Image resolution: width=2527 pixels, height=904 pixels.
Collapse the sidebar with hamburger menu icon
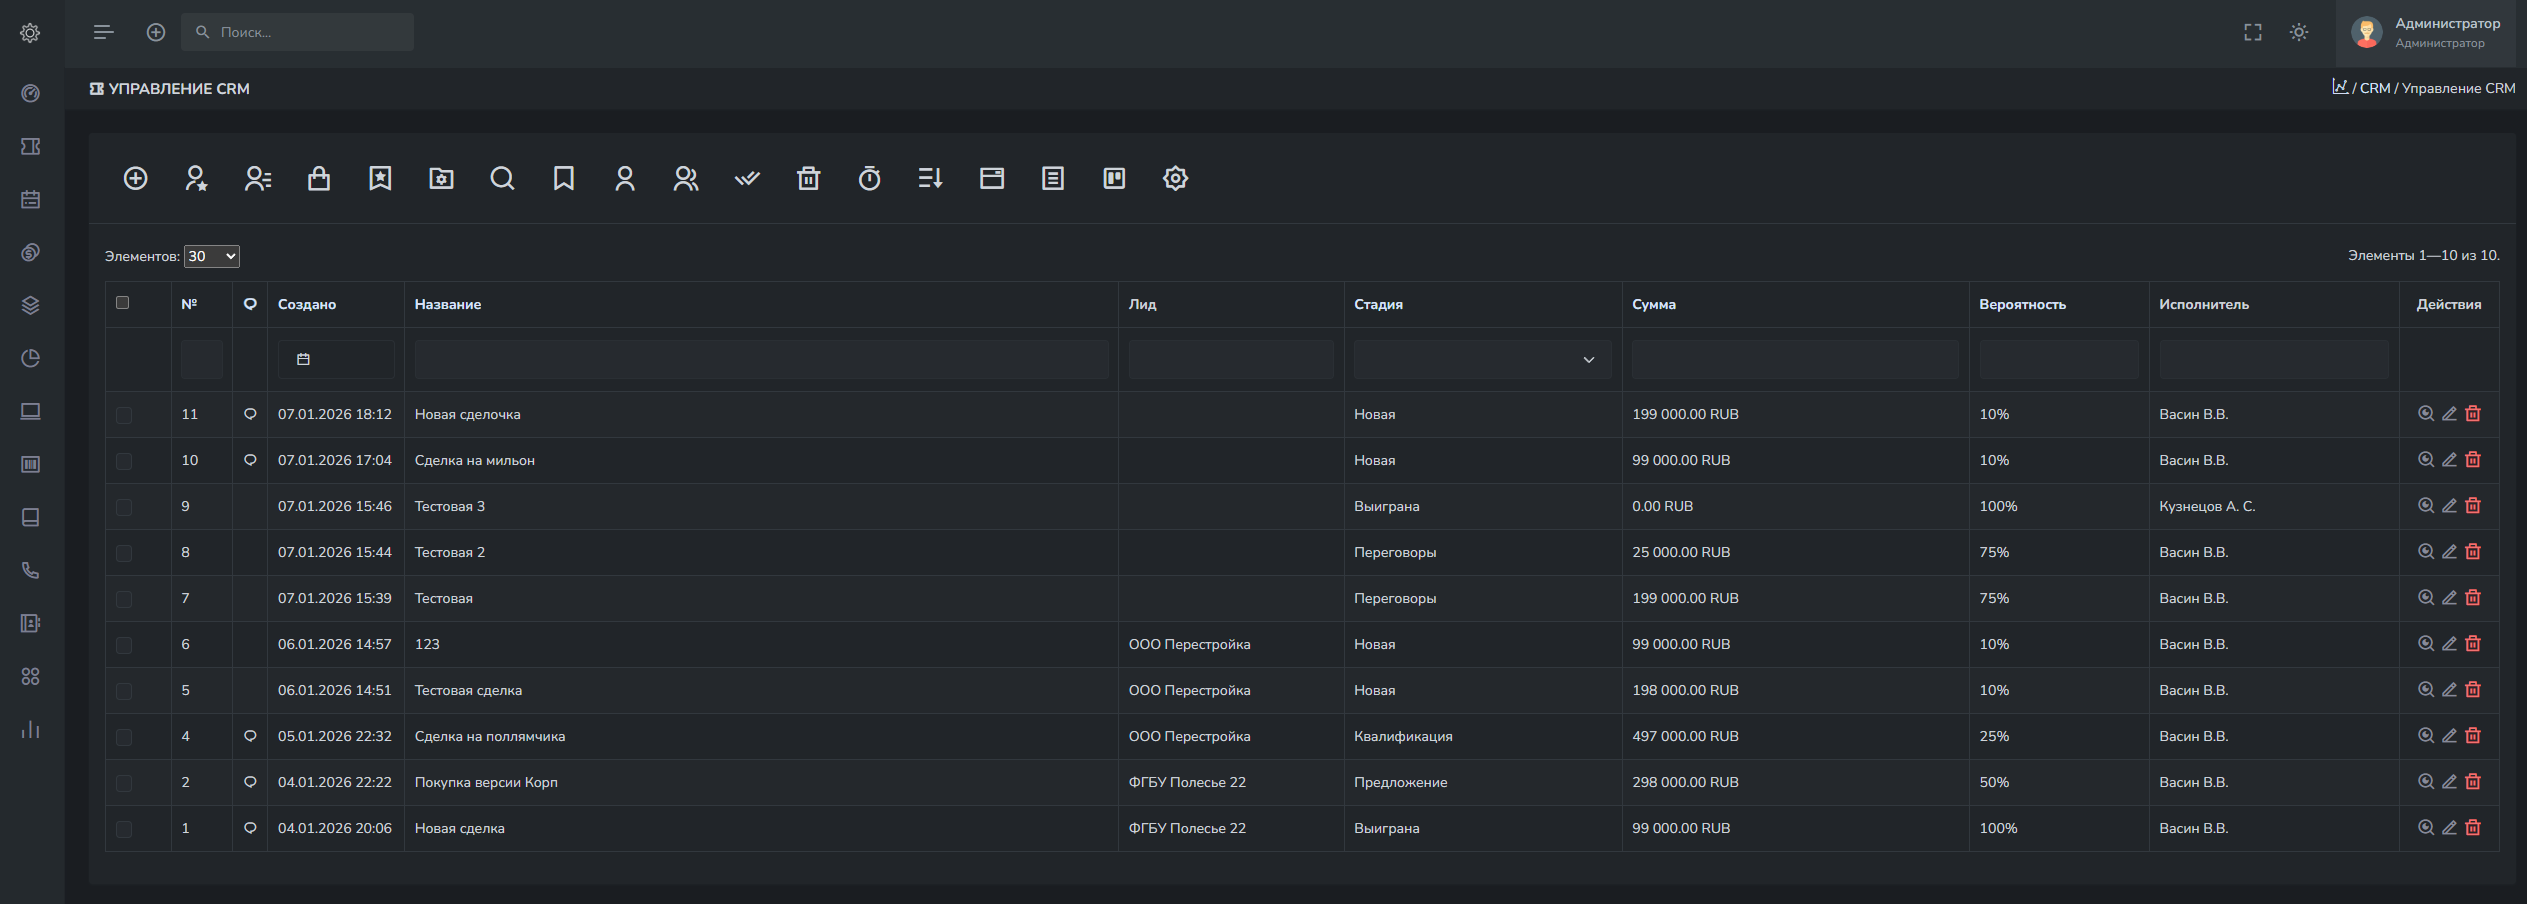click(x=103, y=33)
